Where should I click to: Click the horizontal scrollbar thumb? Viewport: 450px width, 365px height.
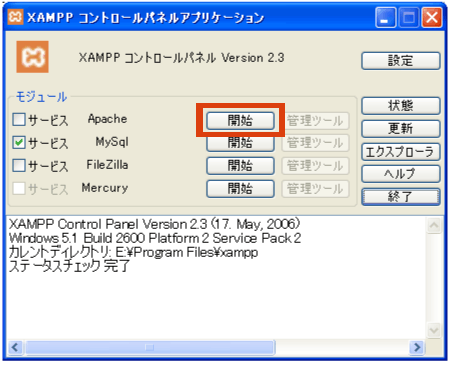pyautogui.click(x=150, y=347)
